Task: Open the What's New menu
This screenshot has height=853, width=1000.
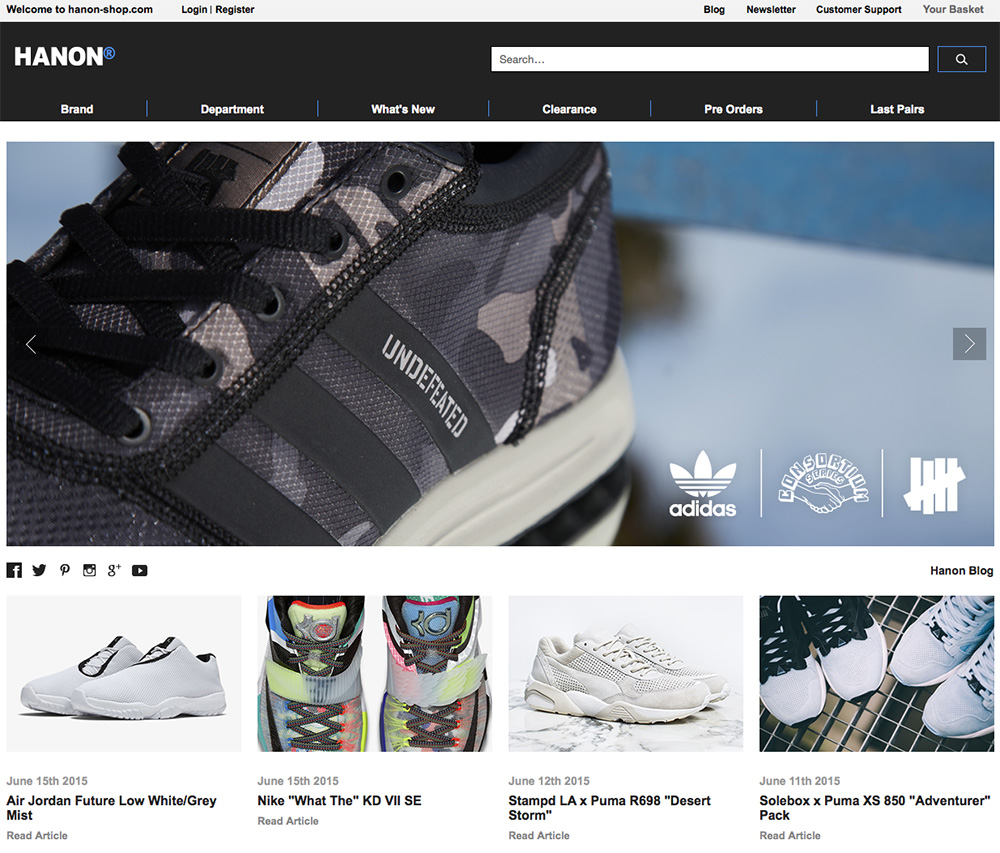Action: pos(403,109)
